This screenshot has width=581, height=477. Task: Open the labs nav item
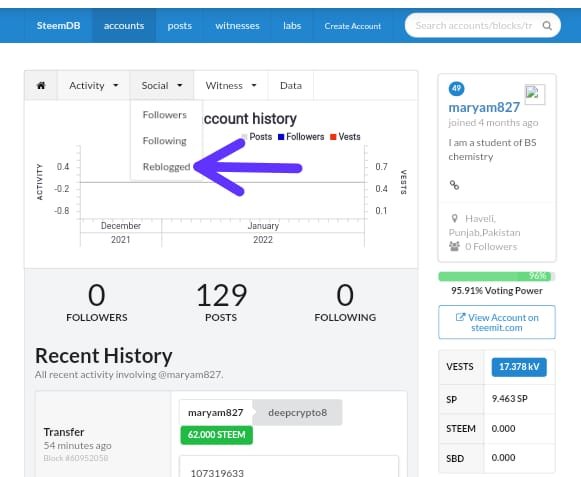pyautogui.click(x=292, y=26)
